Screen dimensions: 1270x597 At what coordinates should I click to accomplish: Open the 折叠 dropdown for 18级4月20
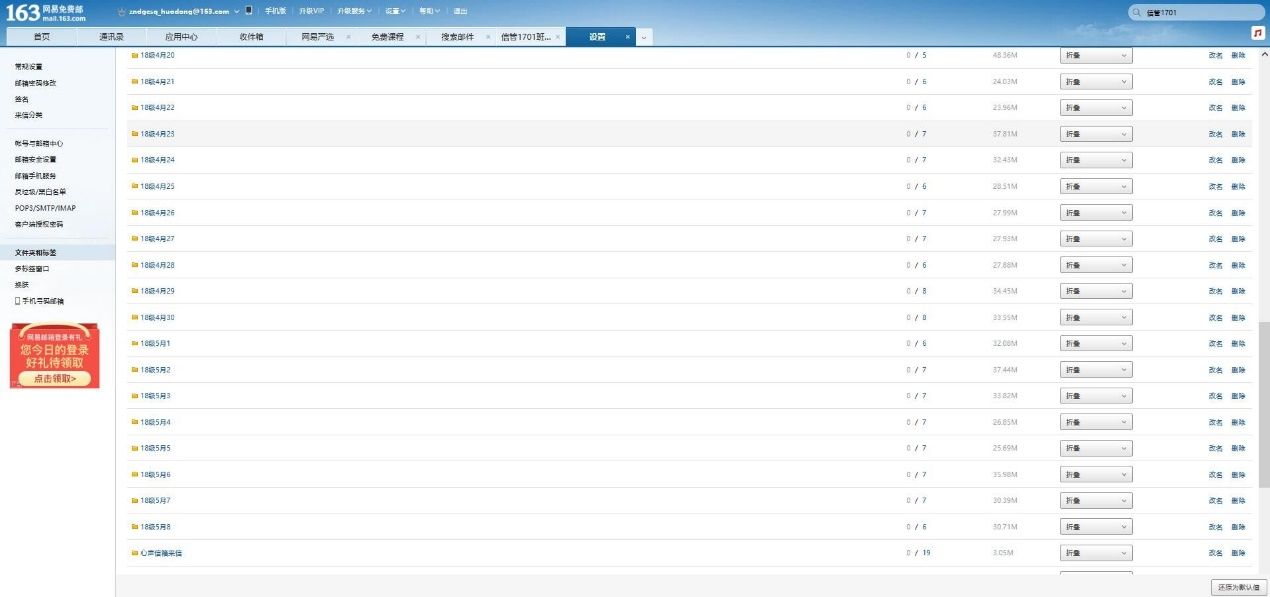pos(1095,56)
